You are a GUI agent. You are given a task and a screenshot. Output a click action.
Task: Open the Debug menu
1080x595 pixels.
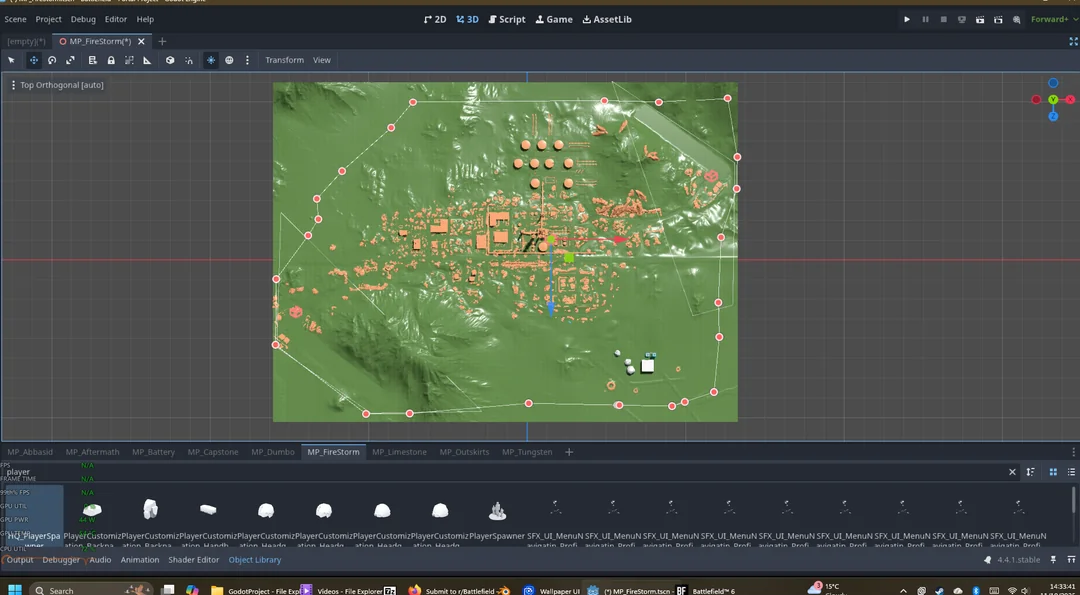coord(83,19)
